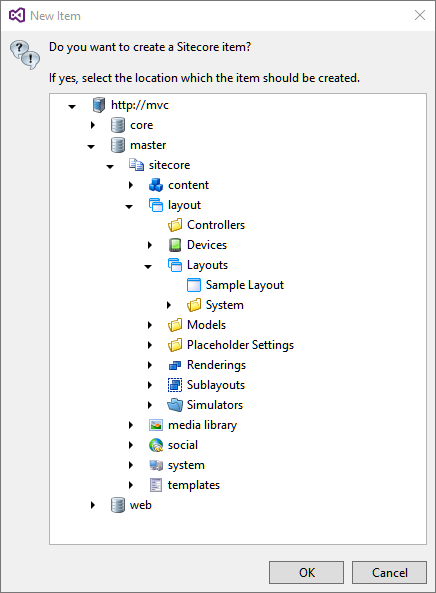
Task: Click the Placeholder Settings folder icon
Action: coord(175,345)
